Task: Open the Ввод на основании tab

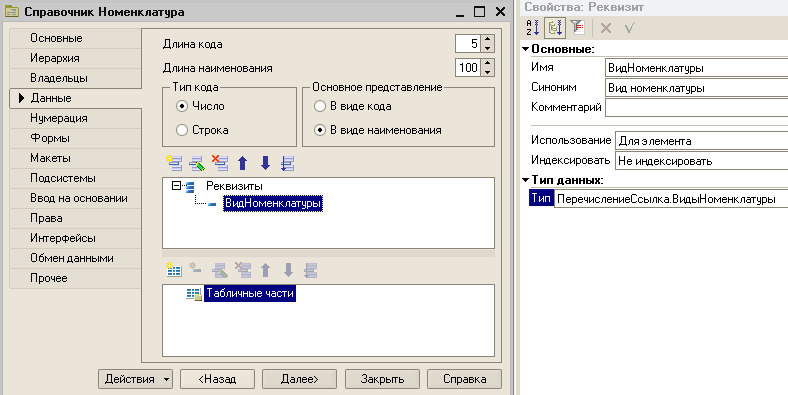Action: [x=75, y=198]
